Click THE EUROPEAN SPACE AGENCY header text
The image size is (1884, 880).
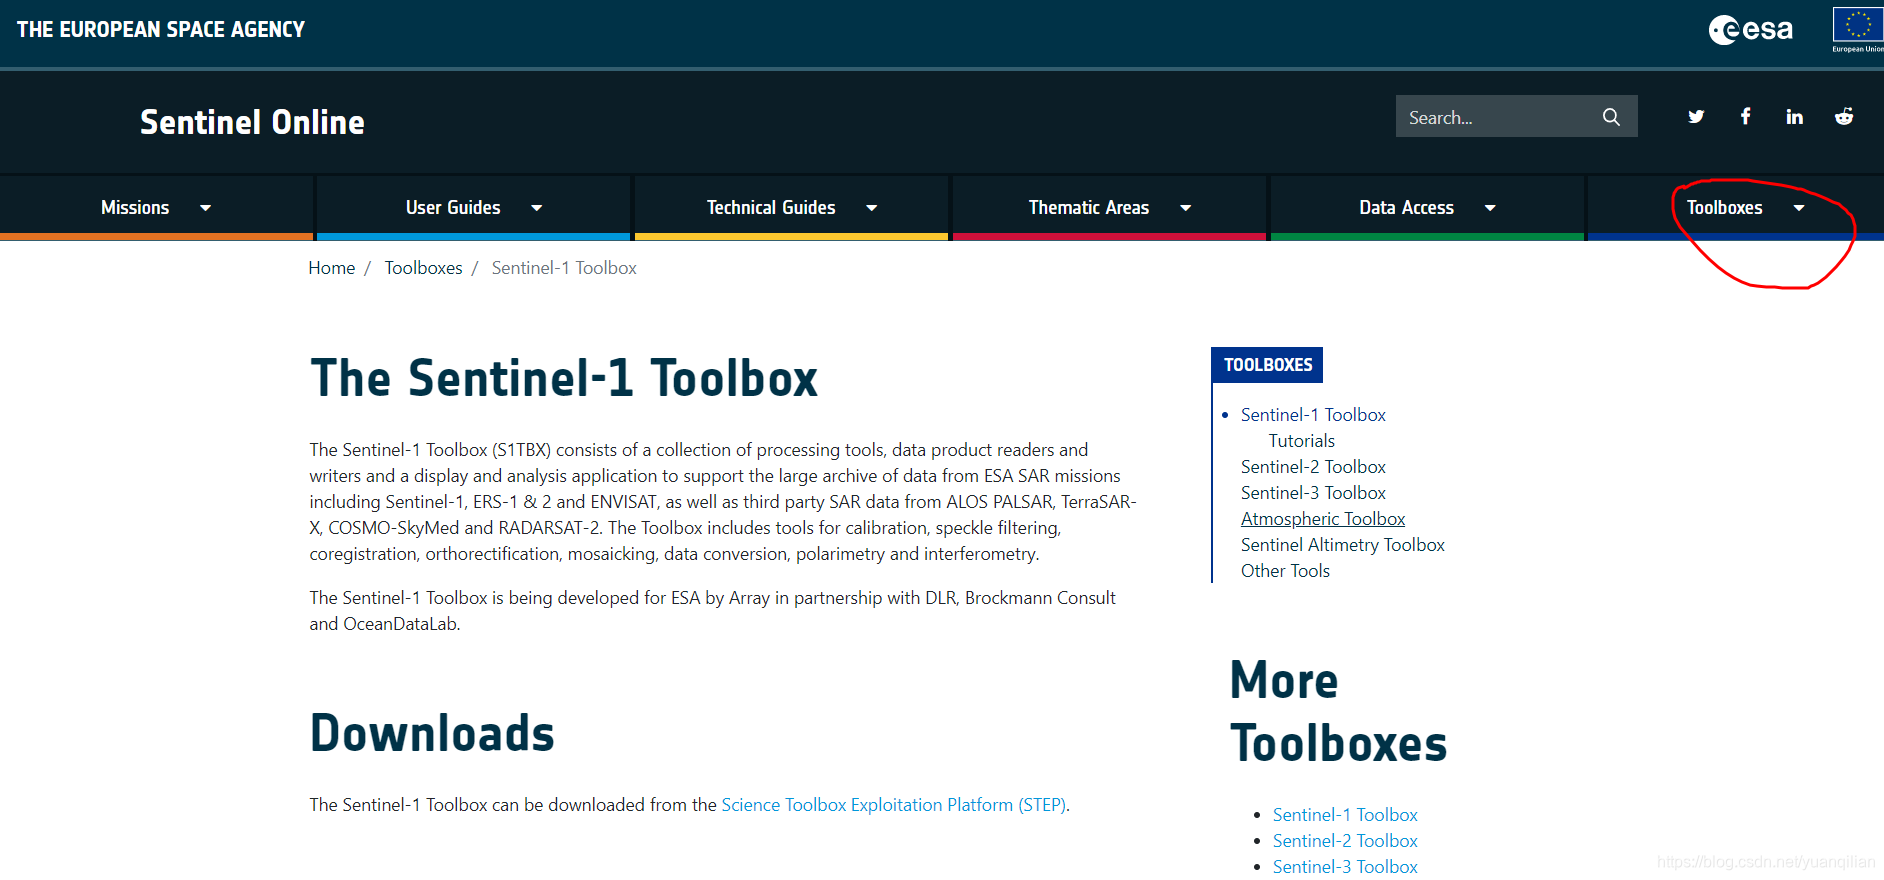coord(161,30)
